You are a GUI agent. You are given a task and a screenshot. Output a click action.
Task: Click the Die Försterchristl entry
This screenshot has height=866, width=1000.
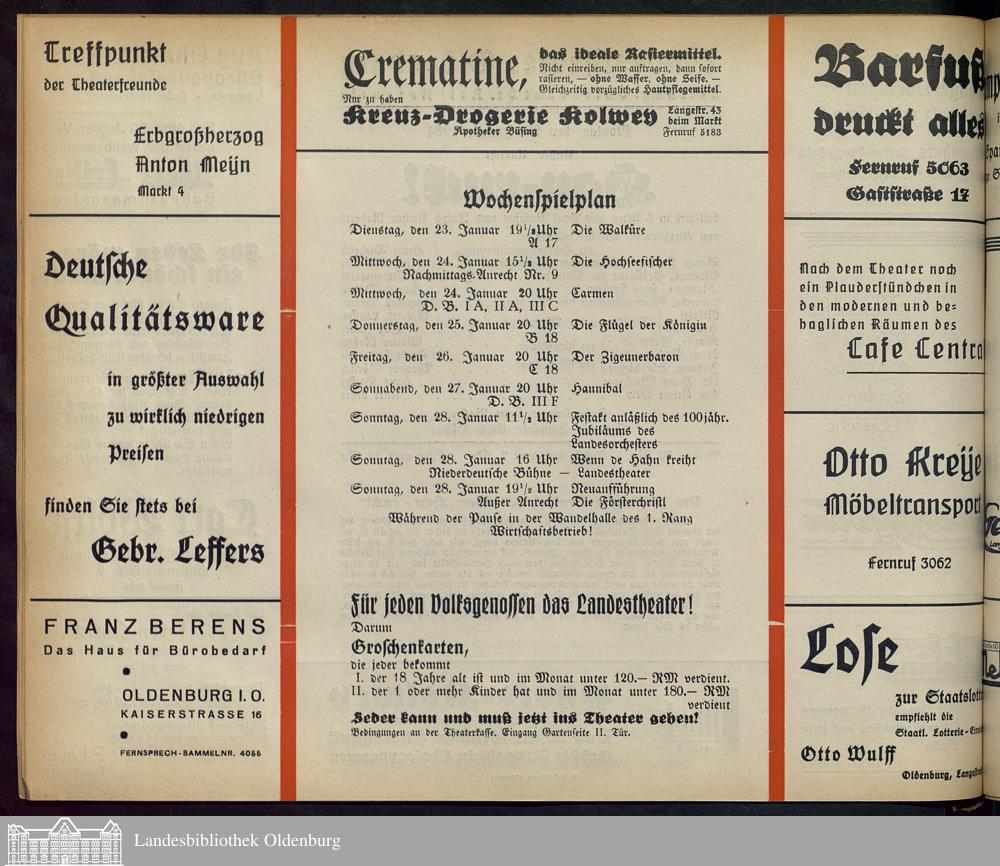[x=618, y=502]
